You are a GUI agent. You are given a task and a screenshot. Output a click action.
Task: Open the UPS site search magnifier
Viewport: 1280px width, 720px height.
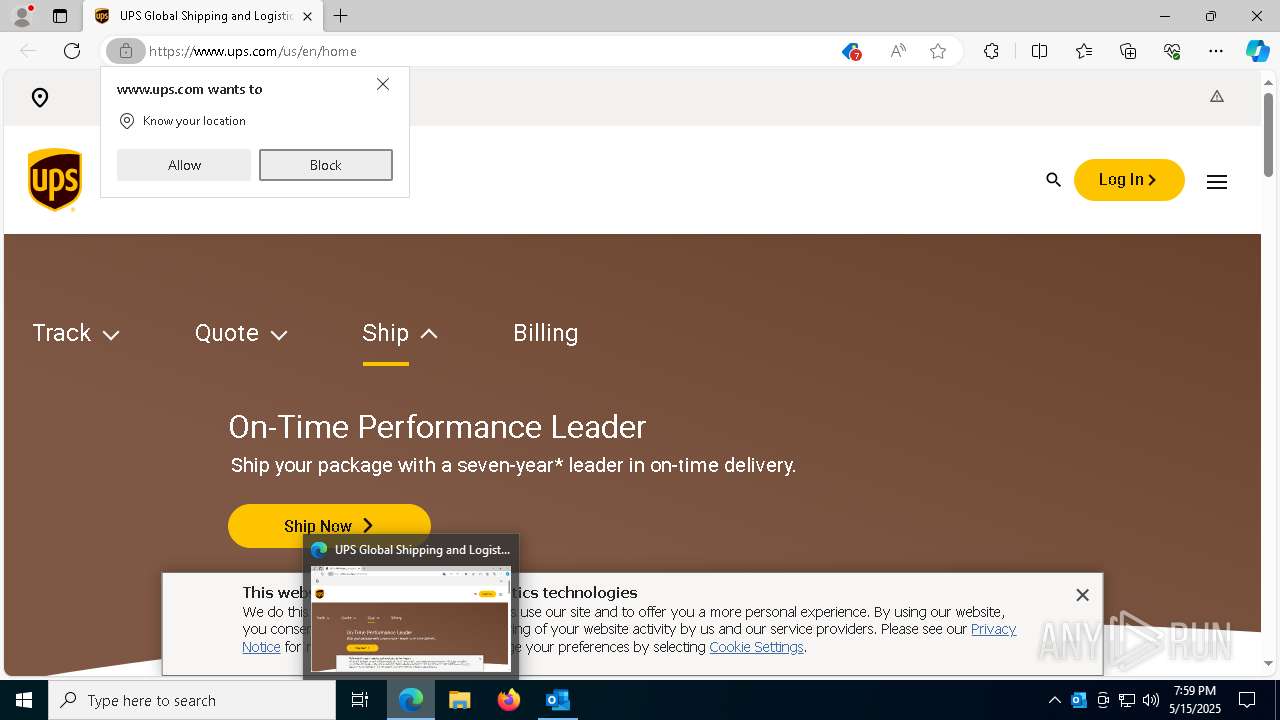point(1053,180)
